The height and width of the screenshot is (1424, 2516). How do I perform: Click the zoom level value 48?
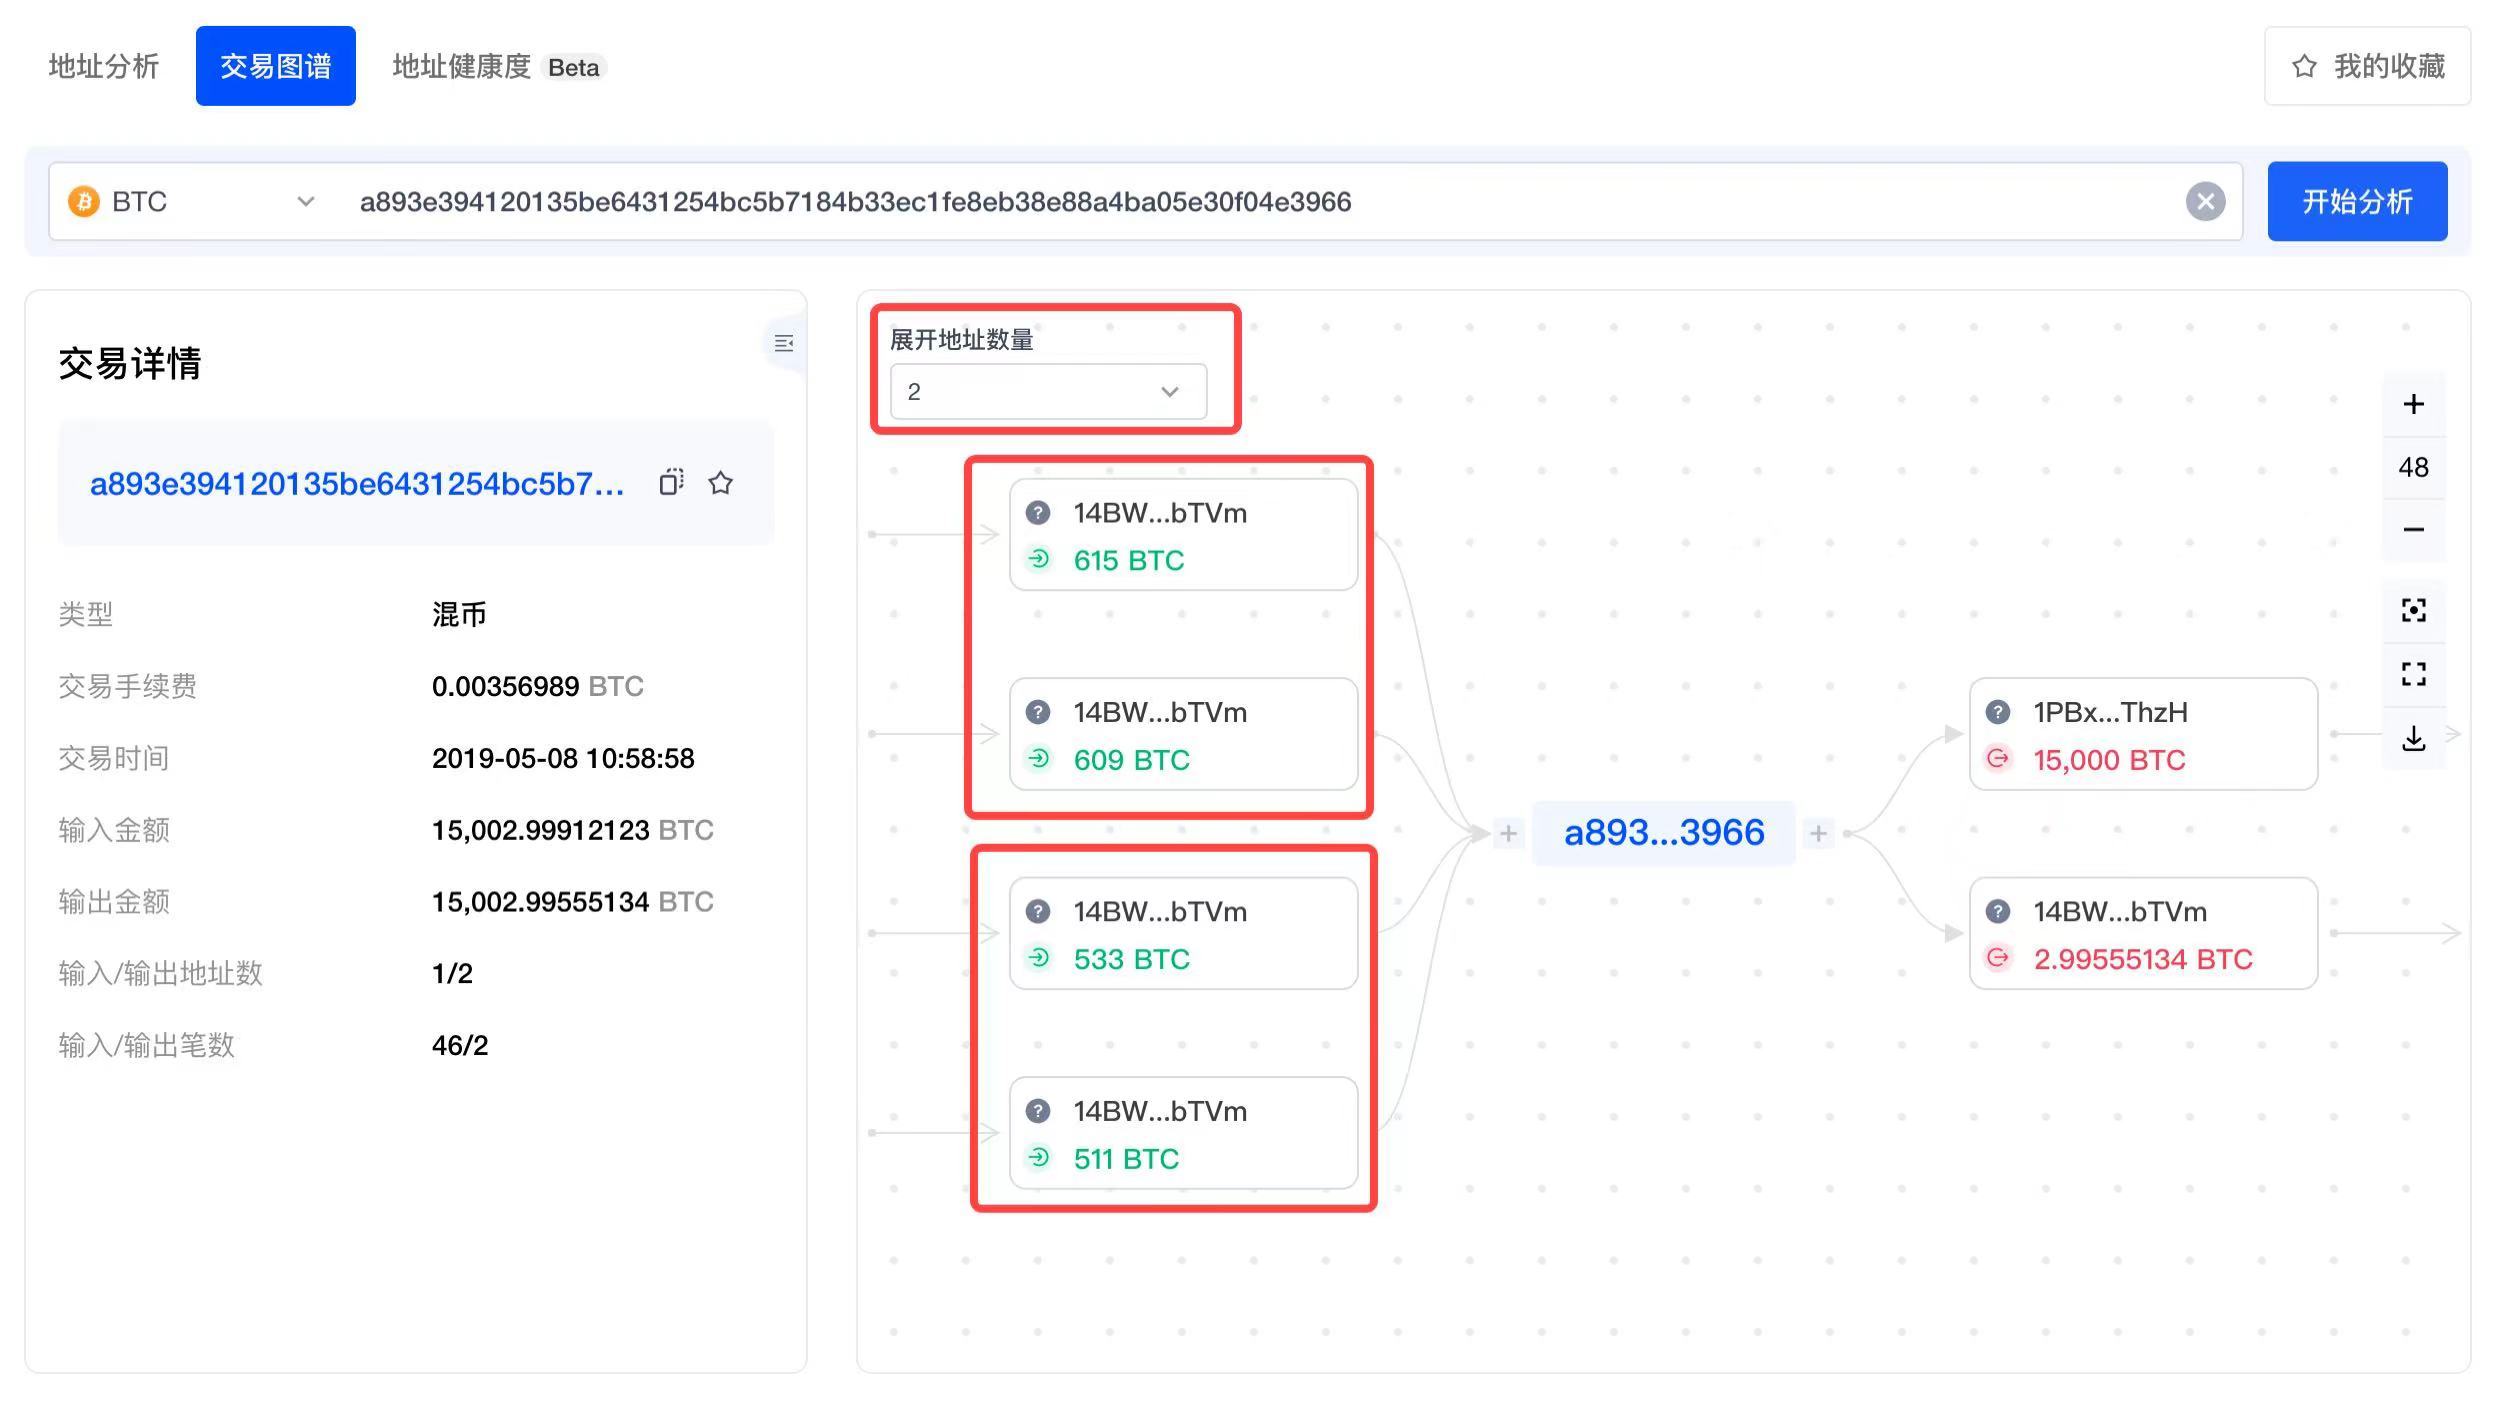point(2413,467)
